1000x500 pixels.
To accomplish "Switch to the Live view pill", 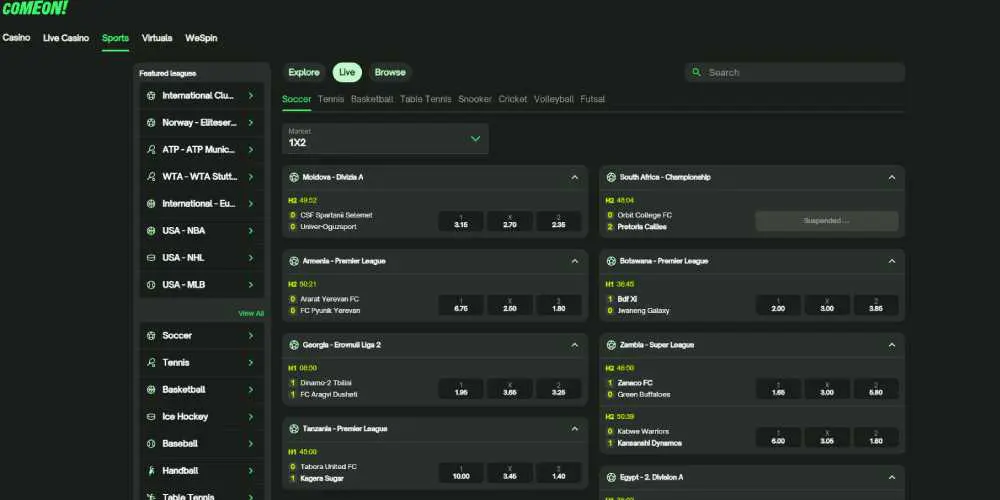I will tap(347, 72).
